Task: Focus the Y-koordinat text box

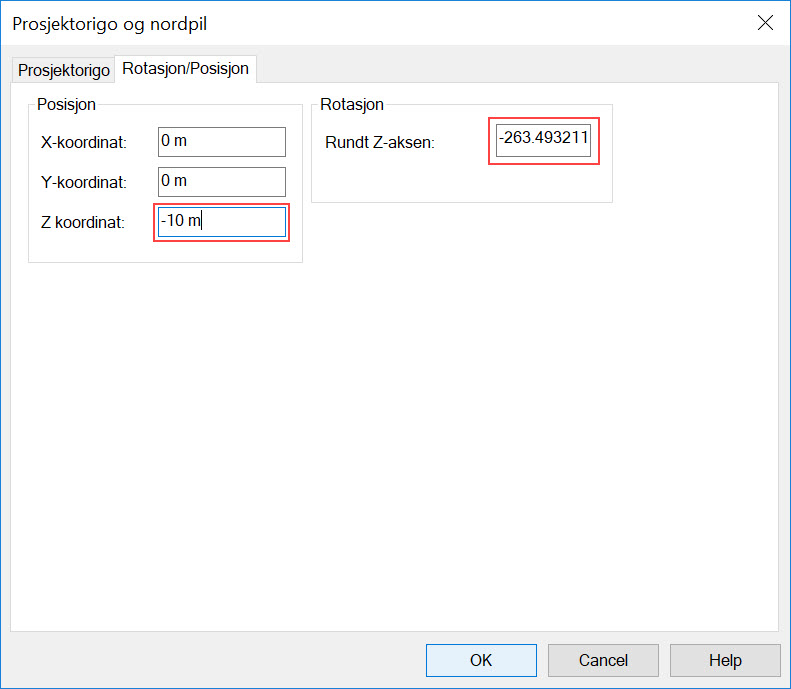Action: point(222,182)
